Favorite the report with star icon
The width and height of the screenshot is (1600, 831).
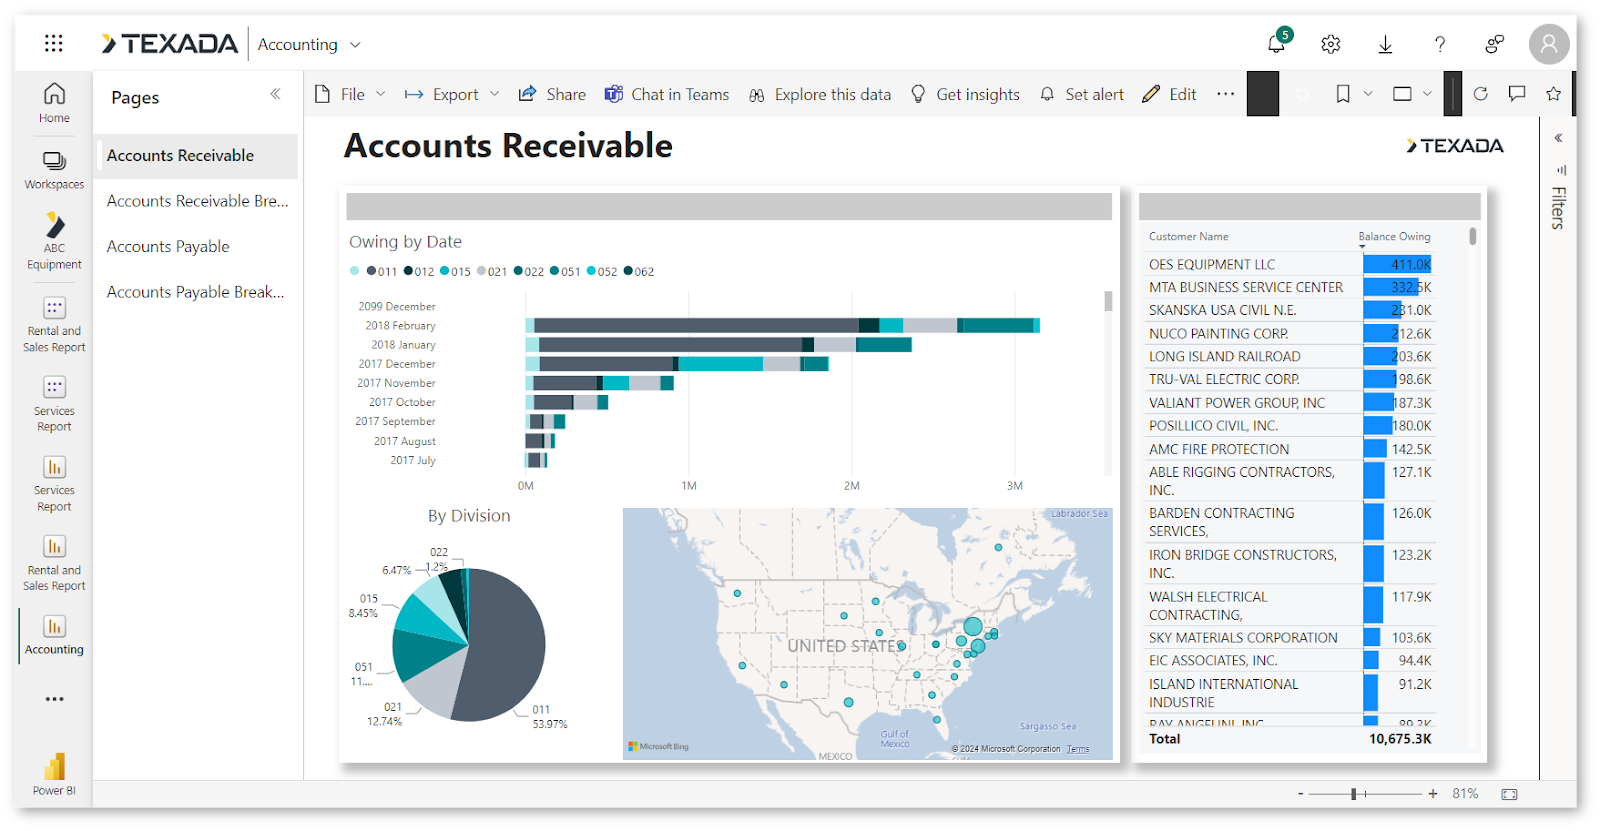click(1553, 94)
